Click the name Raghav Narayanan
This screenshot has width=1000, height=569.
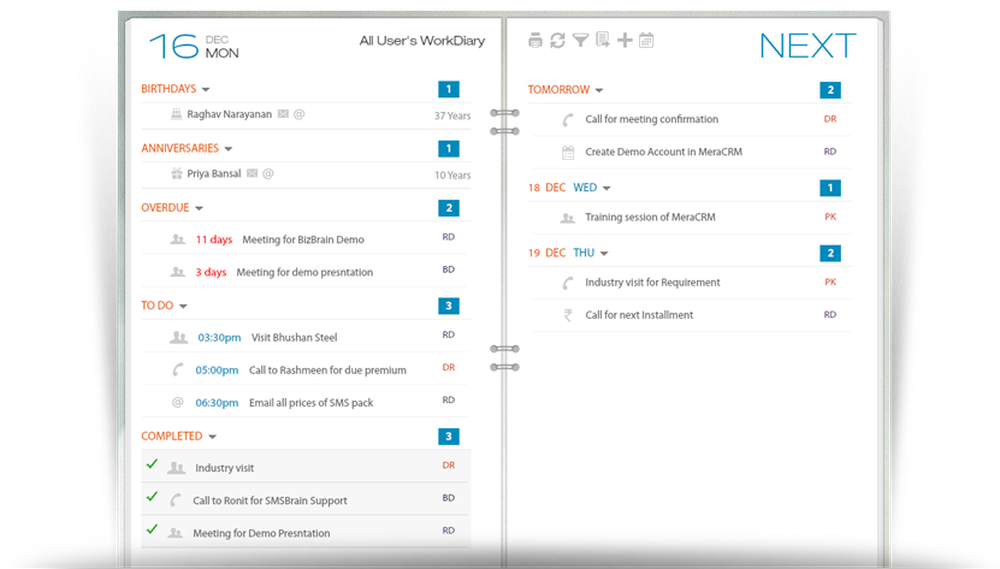(229, 114)
